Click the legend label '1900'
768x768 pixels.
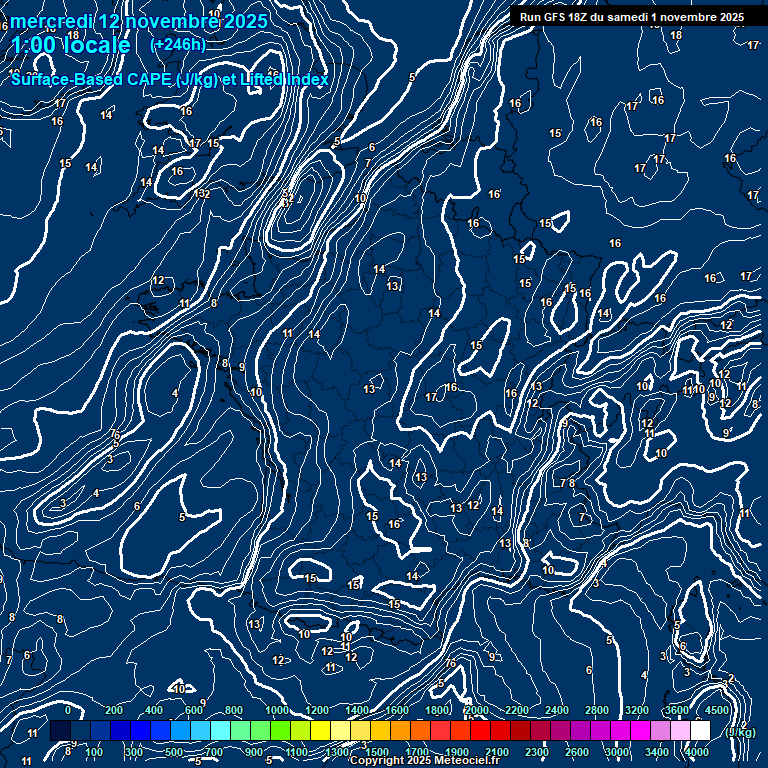(x=457, y=752)
